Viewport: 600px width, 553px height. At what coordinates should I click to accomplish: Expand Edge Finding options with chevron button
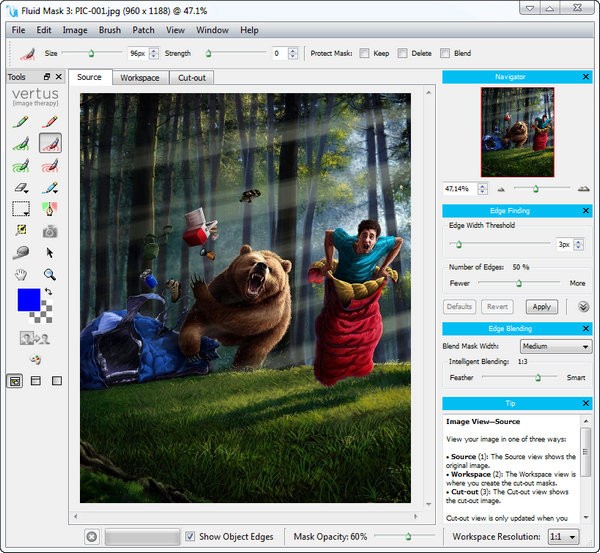coord(584,307)
